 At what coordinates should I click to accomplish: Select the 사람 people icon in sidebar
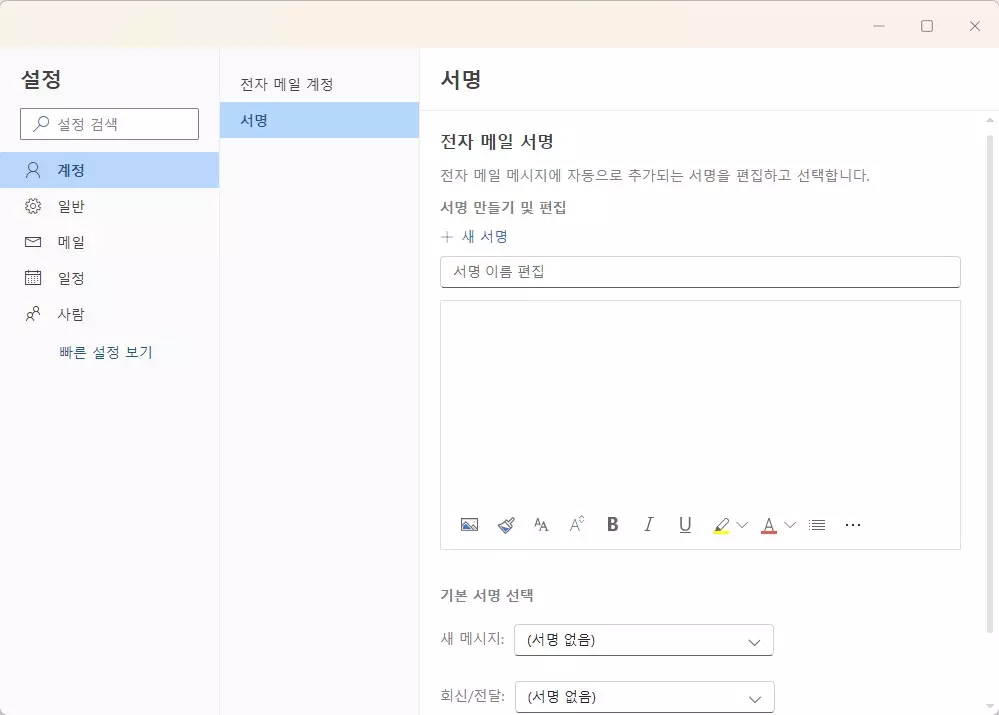click(33, 313)
